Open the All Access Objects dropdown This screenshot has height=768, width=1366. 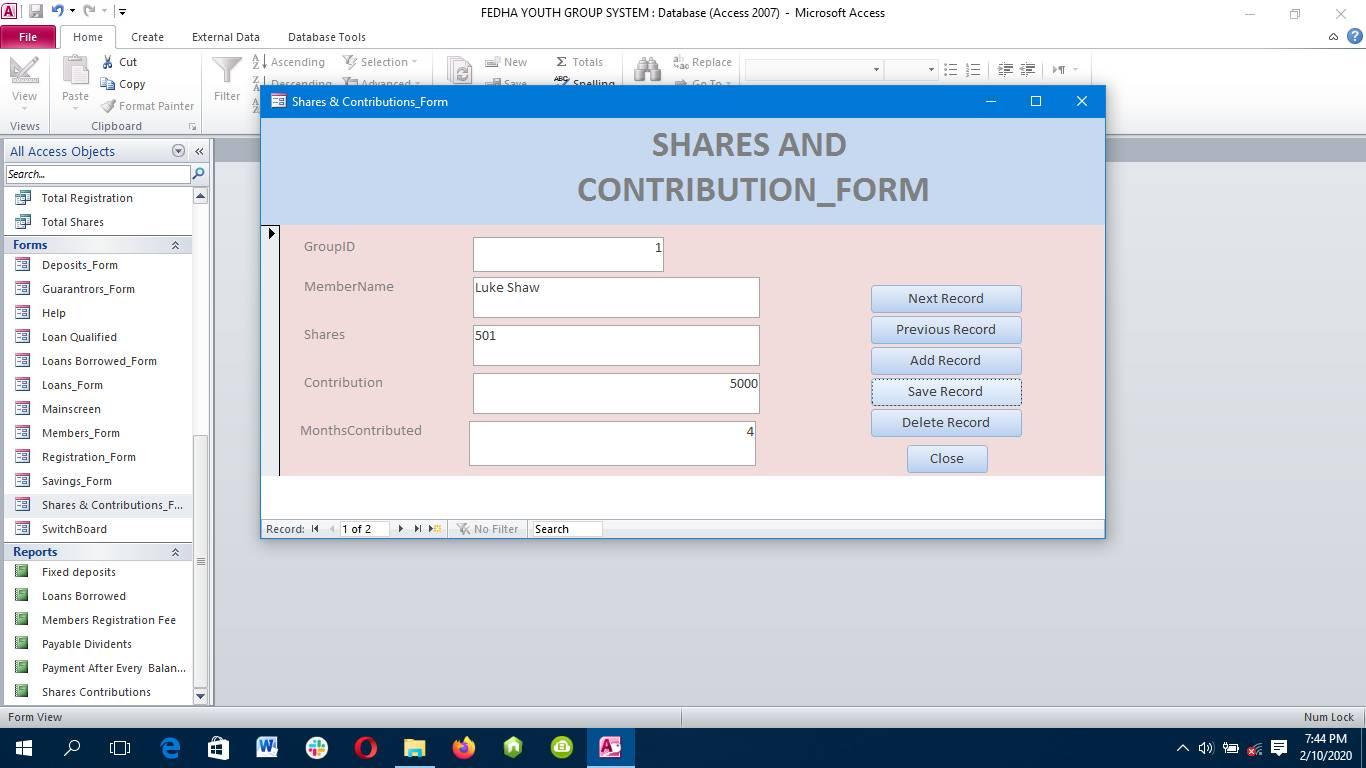pos(178,151)
